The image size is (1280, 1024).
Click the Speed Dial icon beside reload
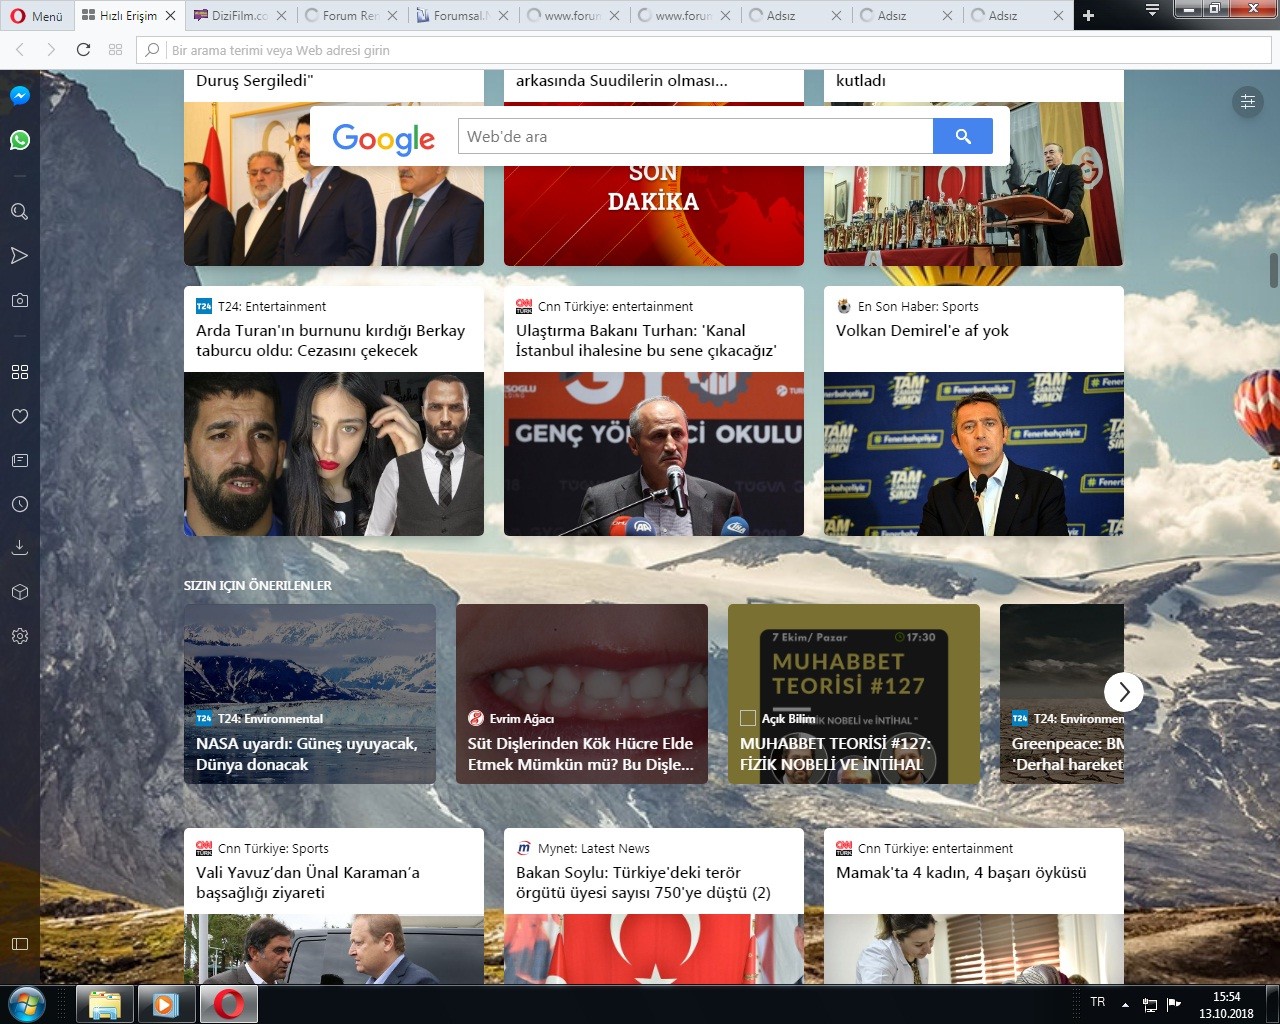coord(116,49)
